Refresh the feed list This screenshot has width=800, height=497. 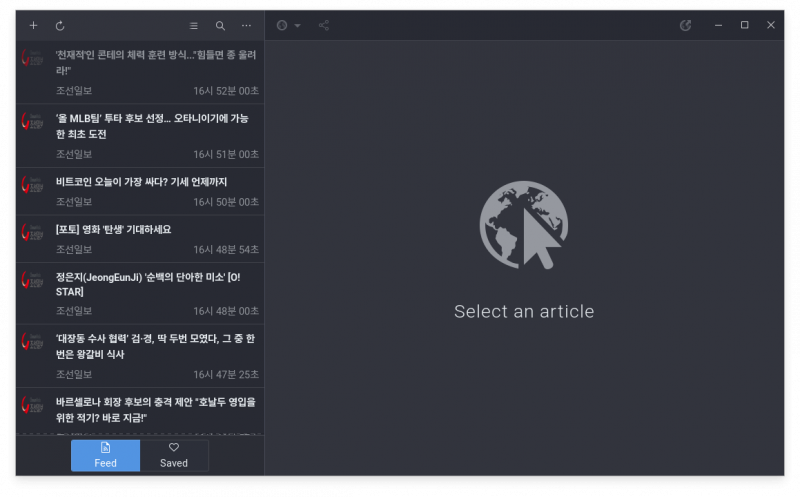coord(60,26)
